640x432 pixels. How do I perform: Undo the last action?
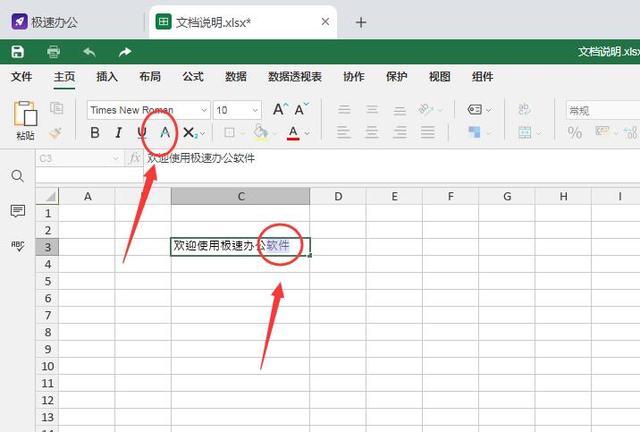[89, 52]
